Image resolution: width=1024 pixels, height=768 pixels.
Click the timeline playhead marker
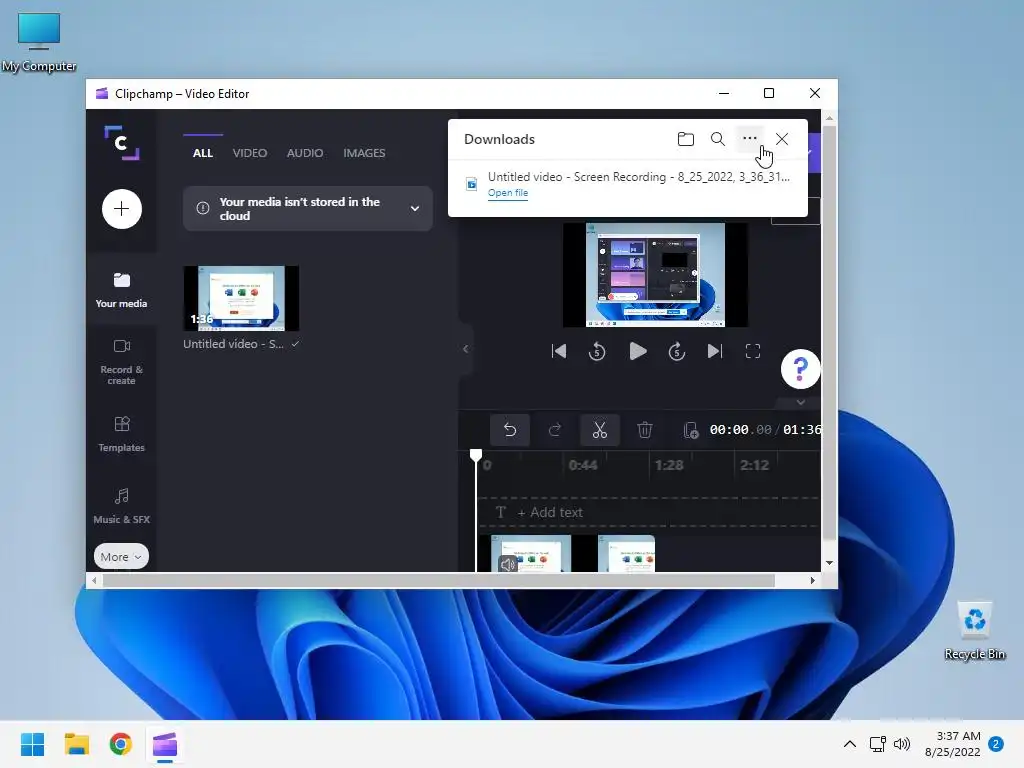point(476,455)
